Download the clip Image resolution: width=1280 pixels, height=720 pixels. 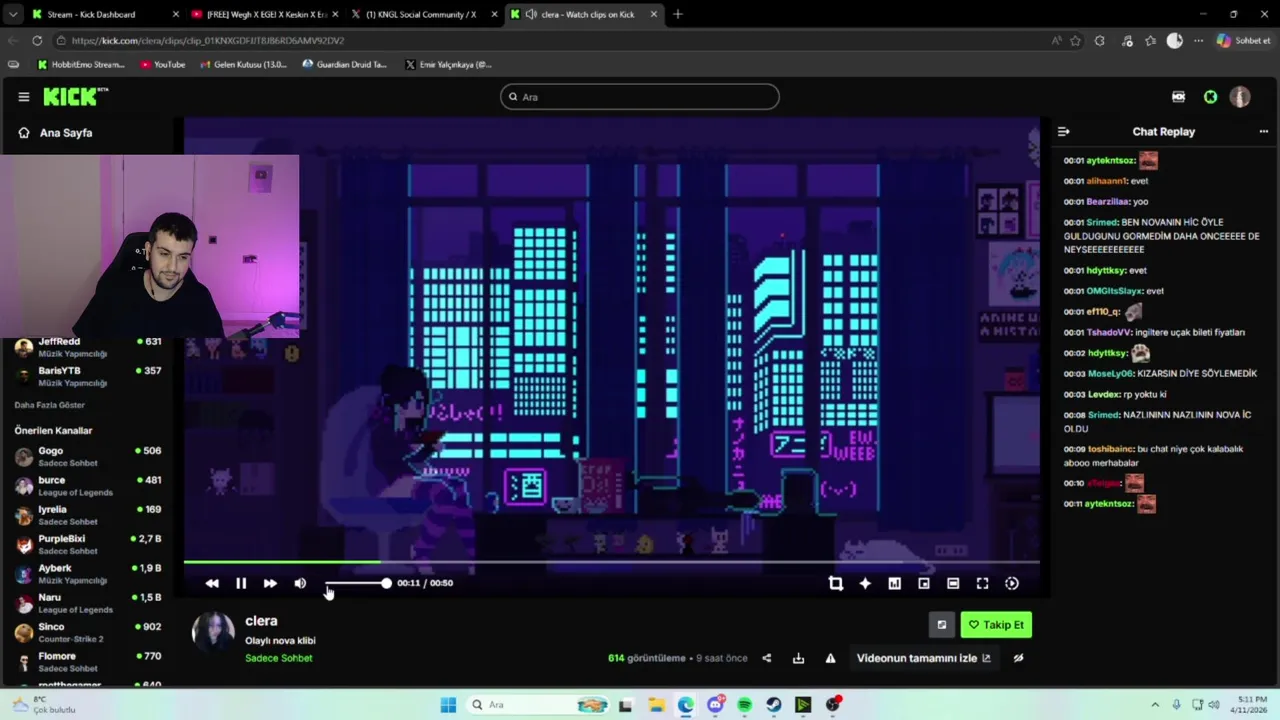(798, 658)
